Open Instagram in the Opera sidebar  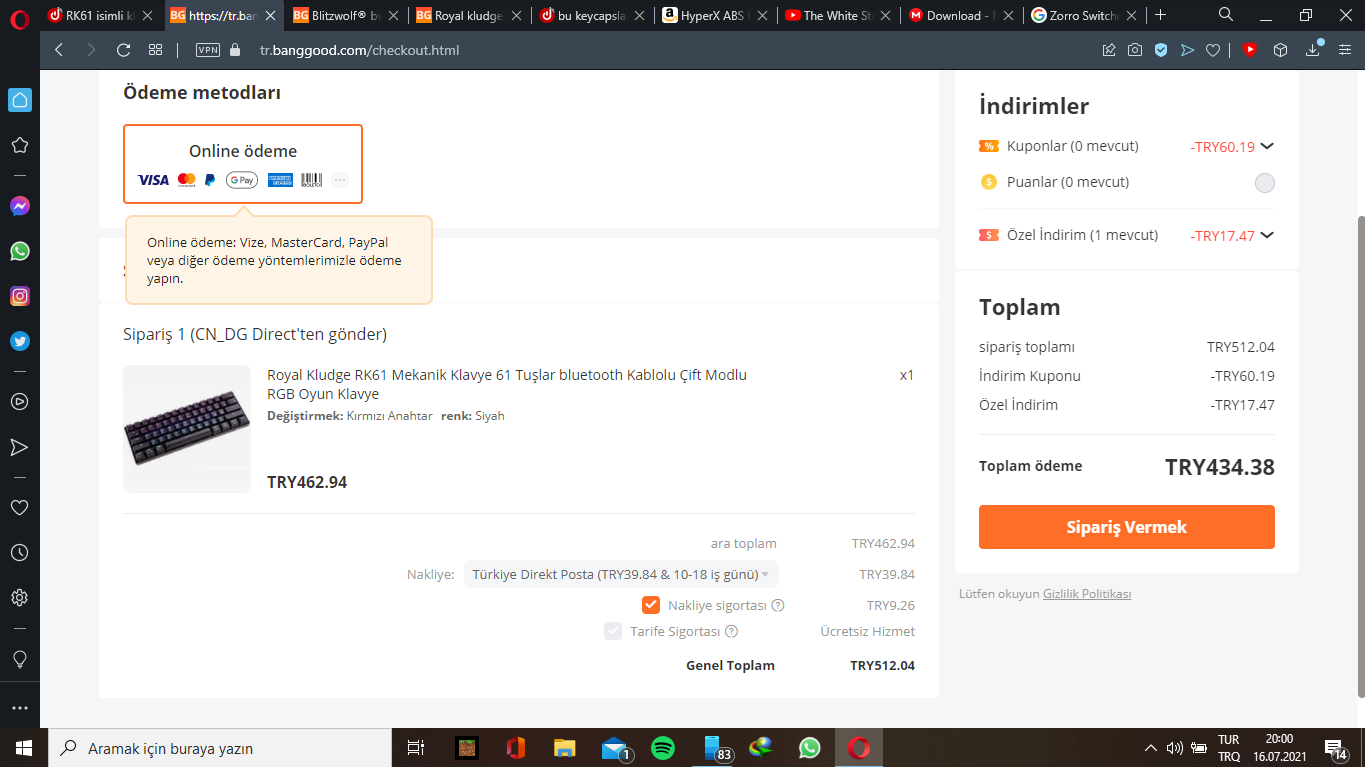[19, 296]
